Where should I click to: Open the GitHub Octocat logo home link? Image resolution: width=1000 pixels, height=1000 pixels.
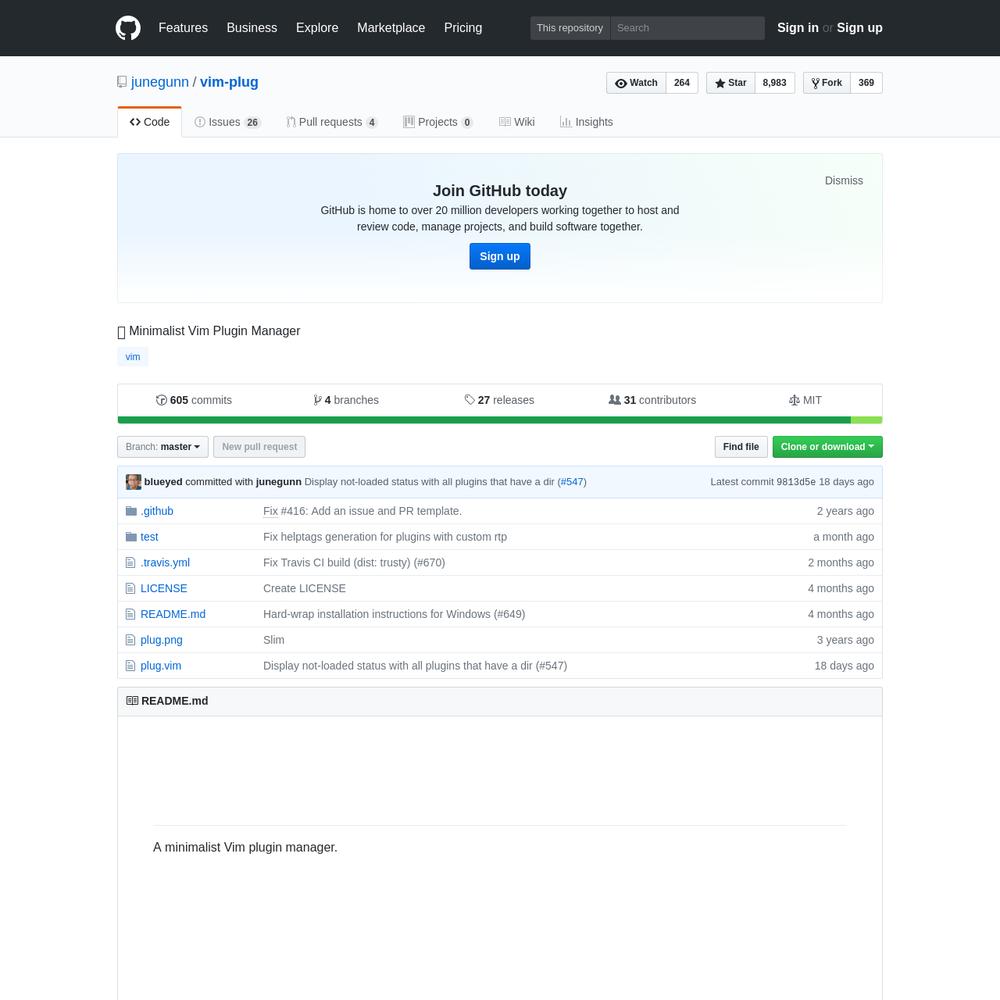pyautogui.click(x=128, y=28)
